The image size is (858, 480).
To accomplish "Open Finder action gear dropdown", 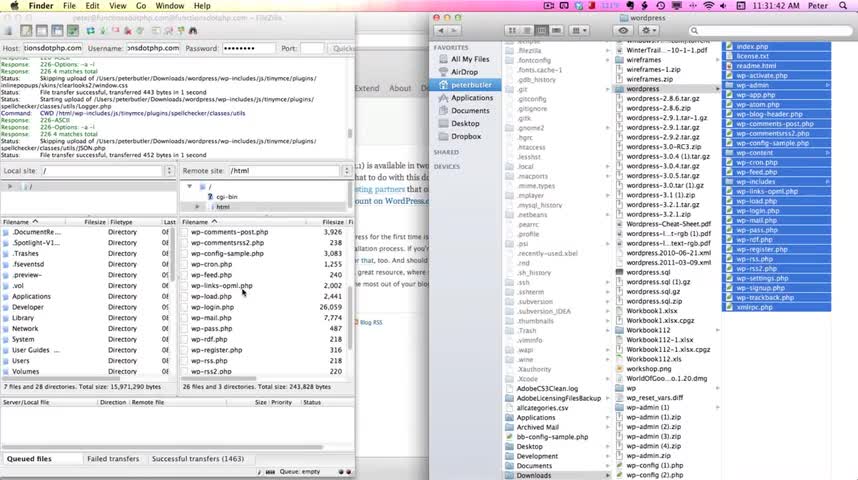I will click(649, 31).
